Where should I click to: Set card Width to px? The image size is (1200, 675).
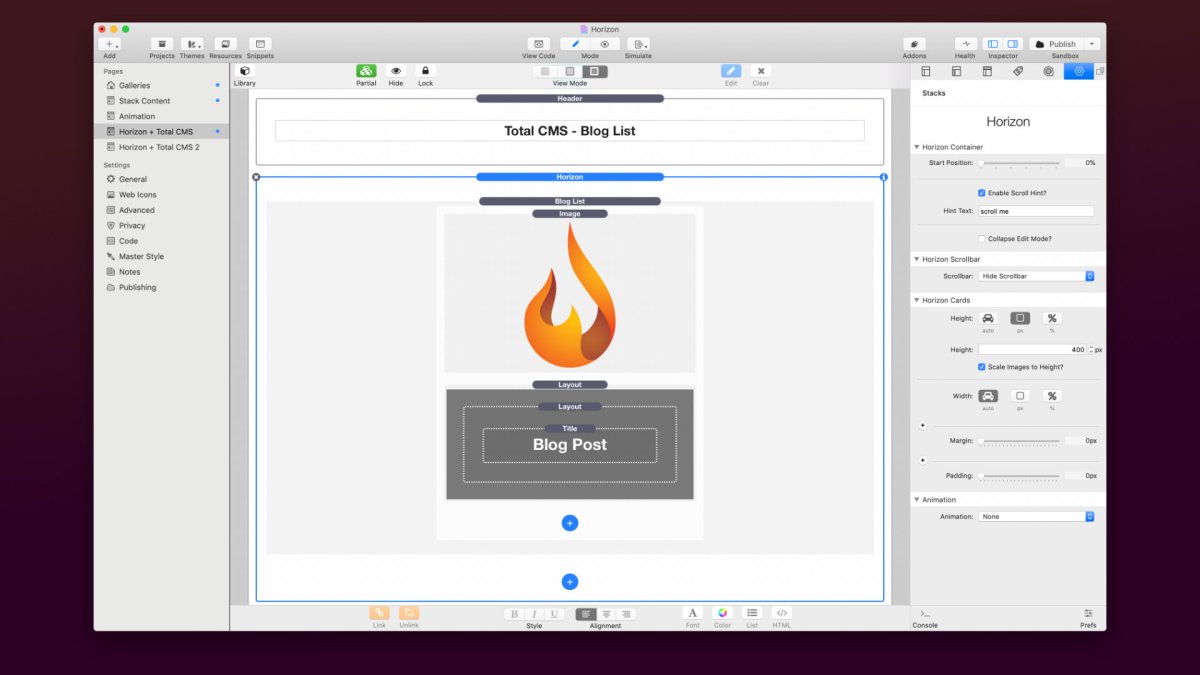(x=1020, y=396)
